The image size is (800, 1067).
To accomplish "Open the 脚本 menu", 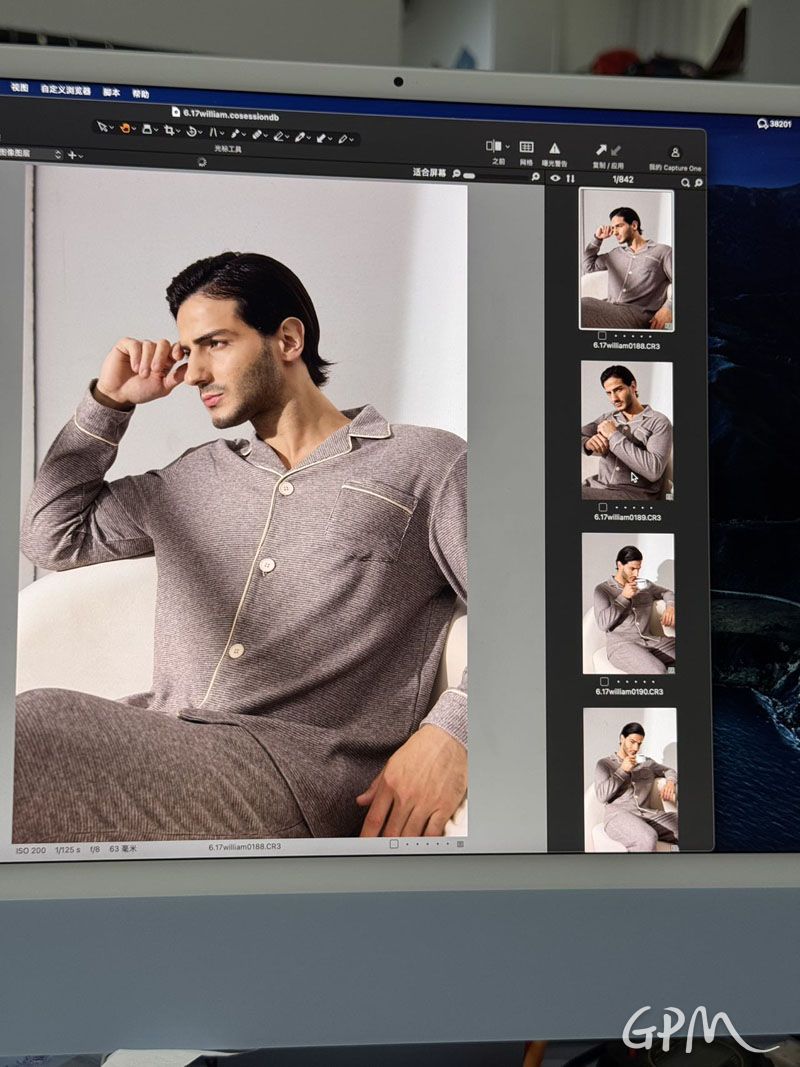I will tap(112, 92).
